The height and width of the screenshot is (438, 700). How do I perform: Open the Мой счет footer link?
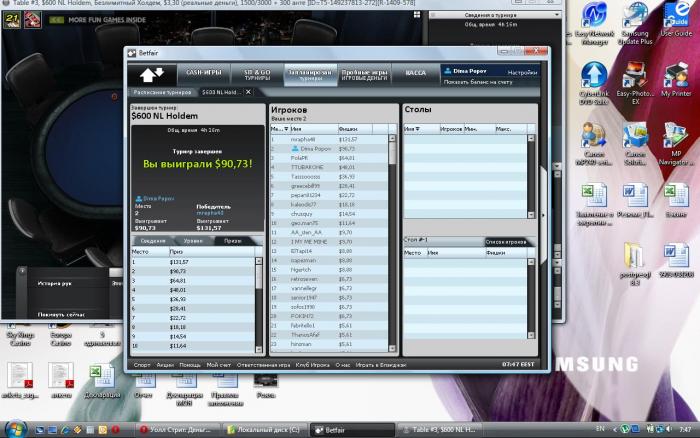pyautogui.click(x=218, y=365)
